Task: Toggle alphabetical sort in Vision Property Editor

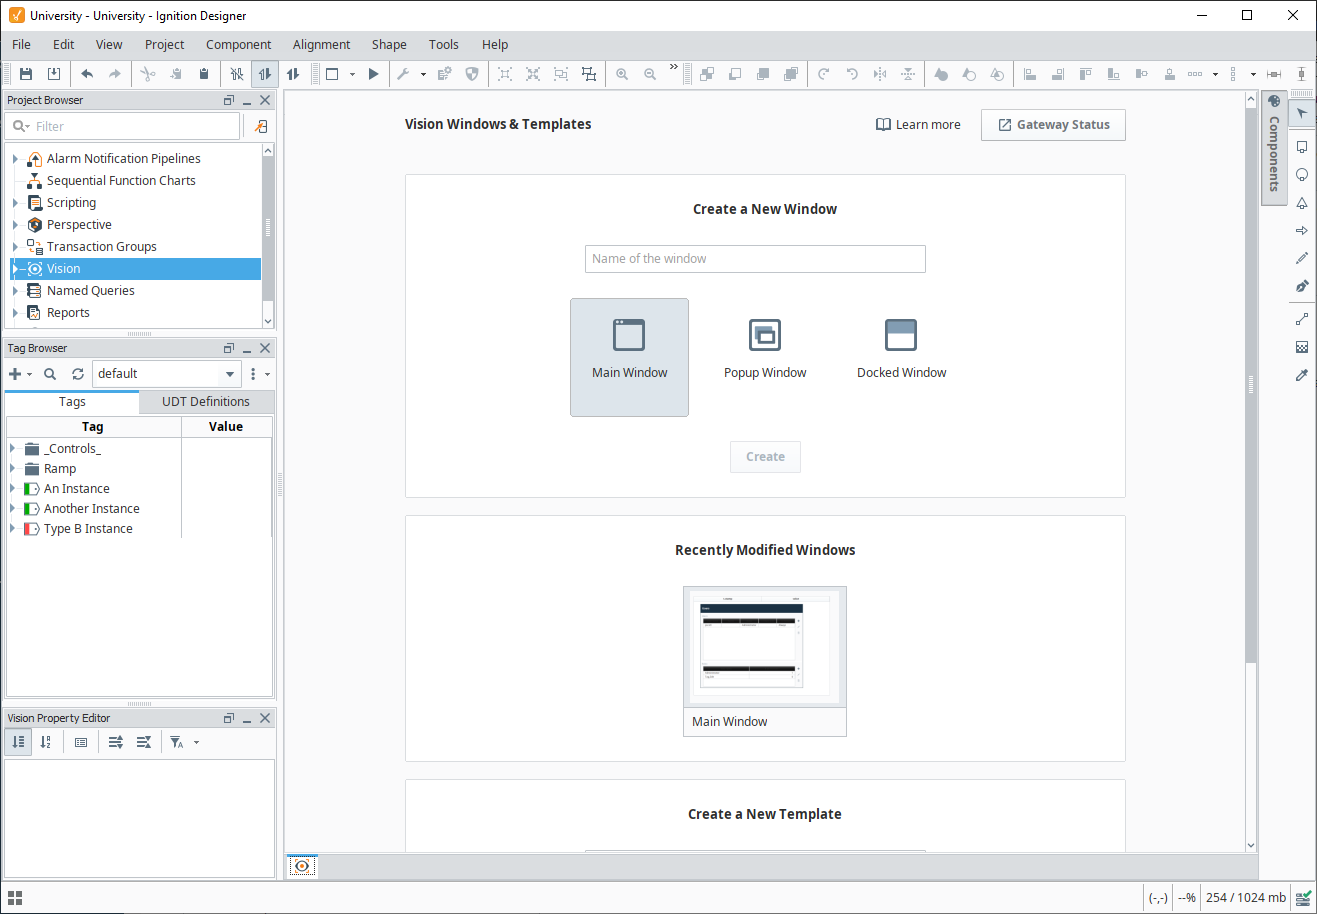Action: [x=46, y=742]
